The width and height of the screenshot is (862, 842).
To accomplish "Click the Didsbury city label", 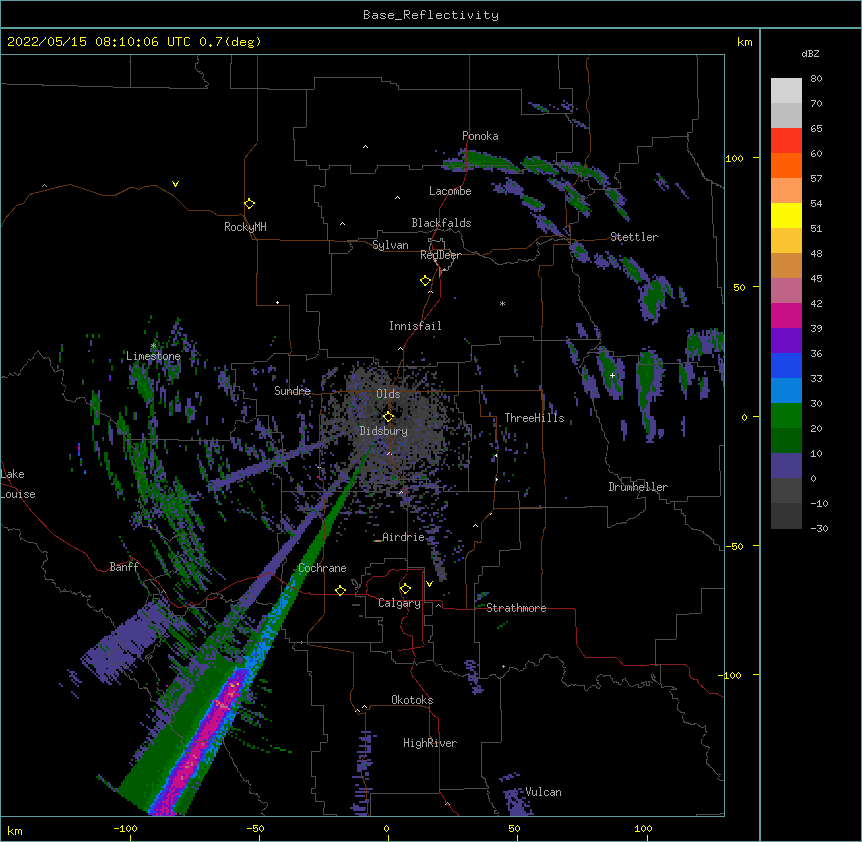I will coord(383,431).
